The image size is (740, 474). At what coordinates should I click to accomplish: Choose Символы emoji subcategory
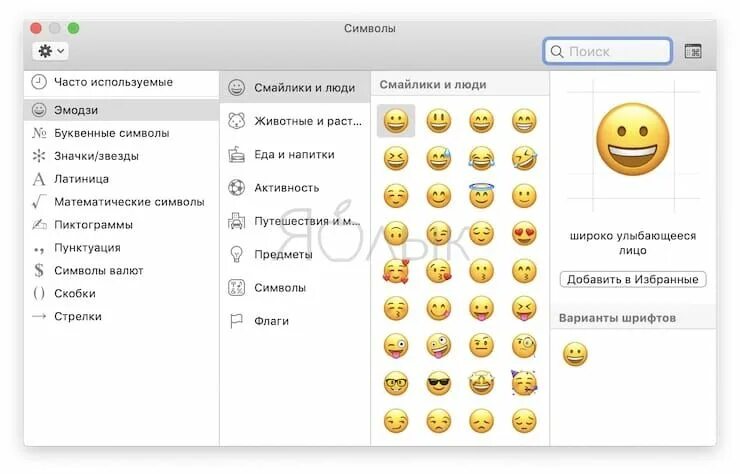(x=295, y=288)
